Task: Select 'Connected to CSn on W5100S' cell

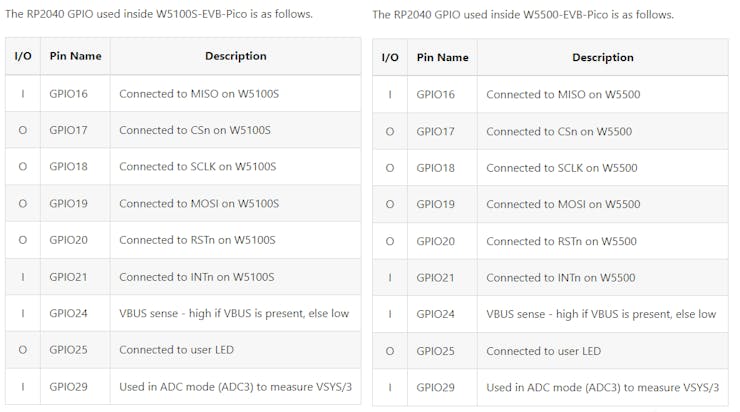Action: coord(195,130)
